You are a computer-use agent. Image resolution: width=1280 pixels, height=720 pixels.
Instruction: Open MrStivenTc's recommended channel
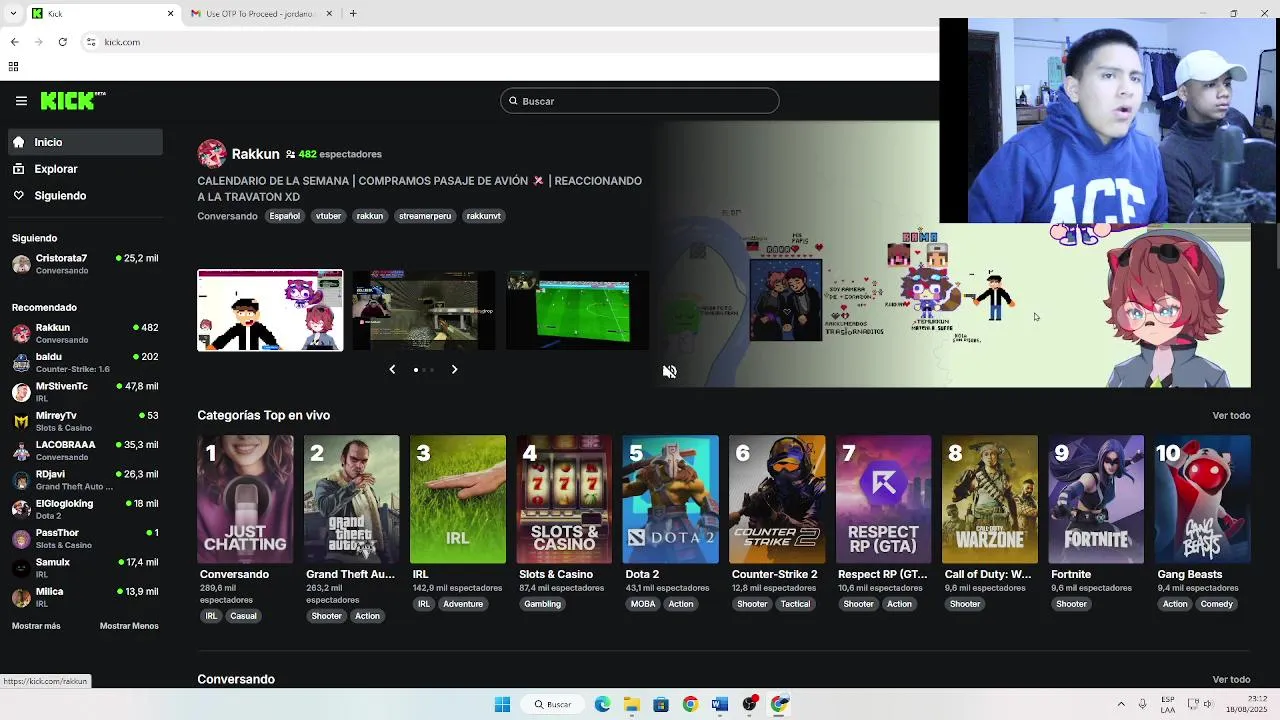85,392
